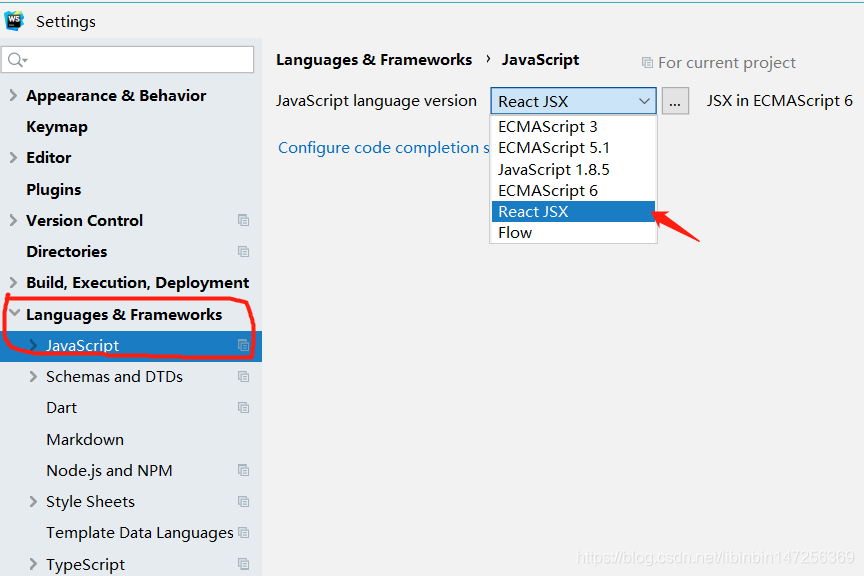Click Languages & Frameworks breadcrumb
864x576 pixels.
[x=374, y=60]
